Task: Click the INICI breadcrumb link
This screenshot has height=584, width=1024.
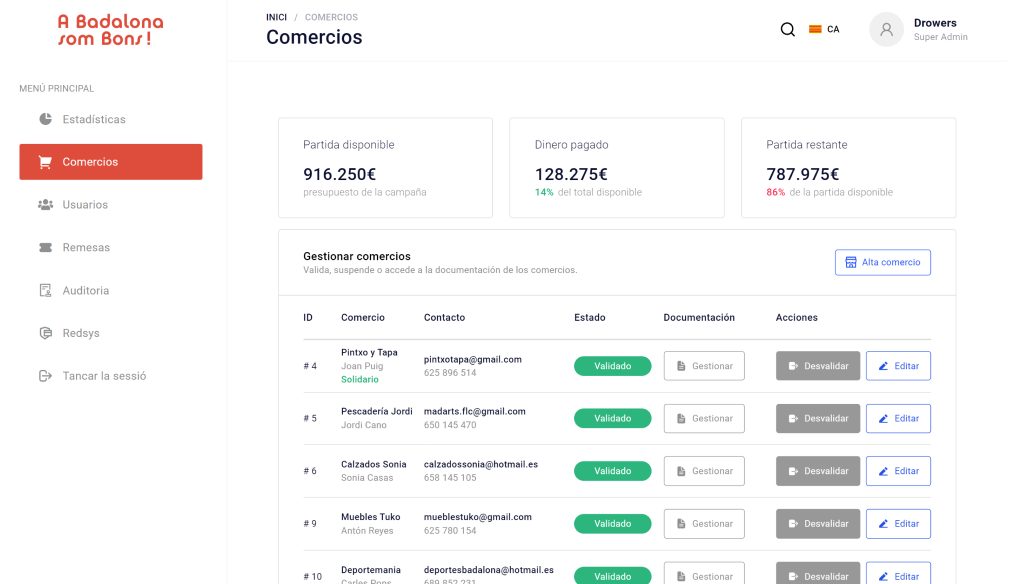Action: click(276, 17)
